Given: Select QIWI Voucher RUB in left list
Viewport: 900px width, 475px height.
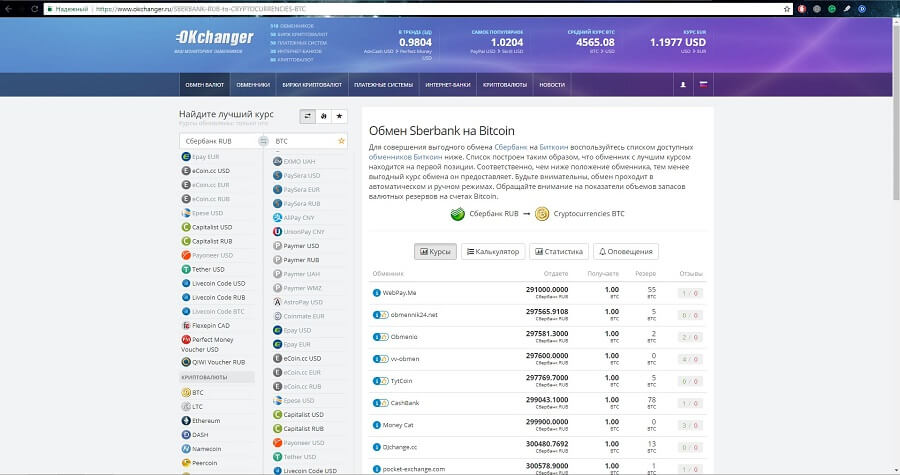Looking at the screenshot, I should coord(213,362).
